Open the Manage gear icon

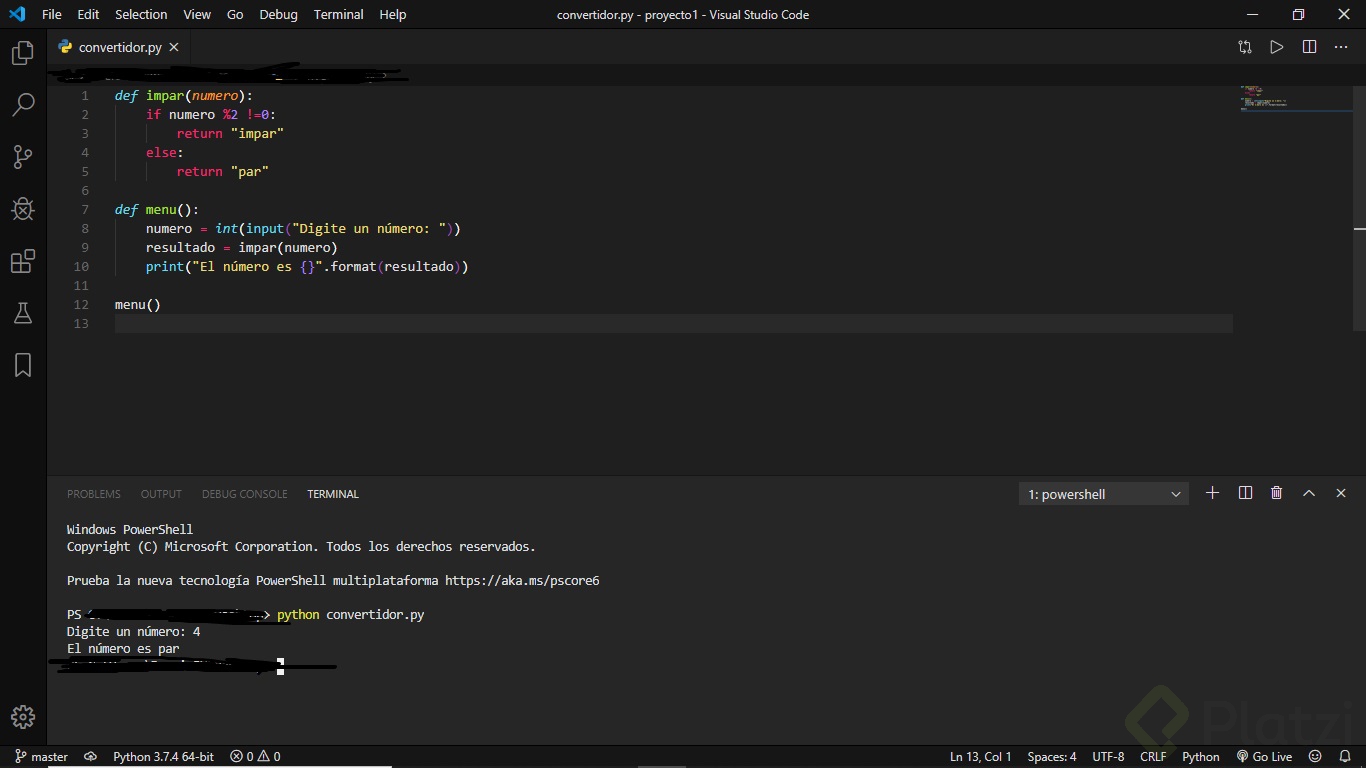23,716
